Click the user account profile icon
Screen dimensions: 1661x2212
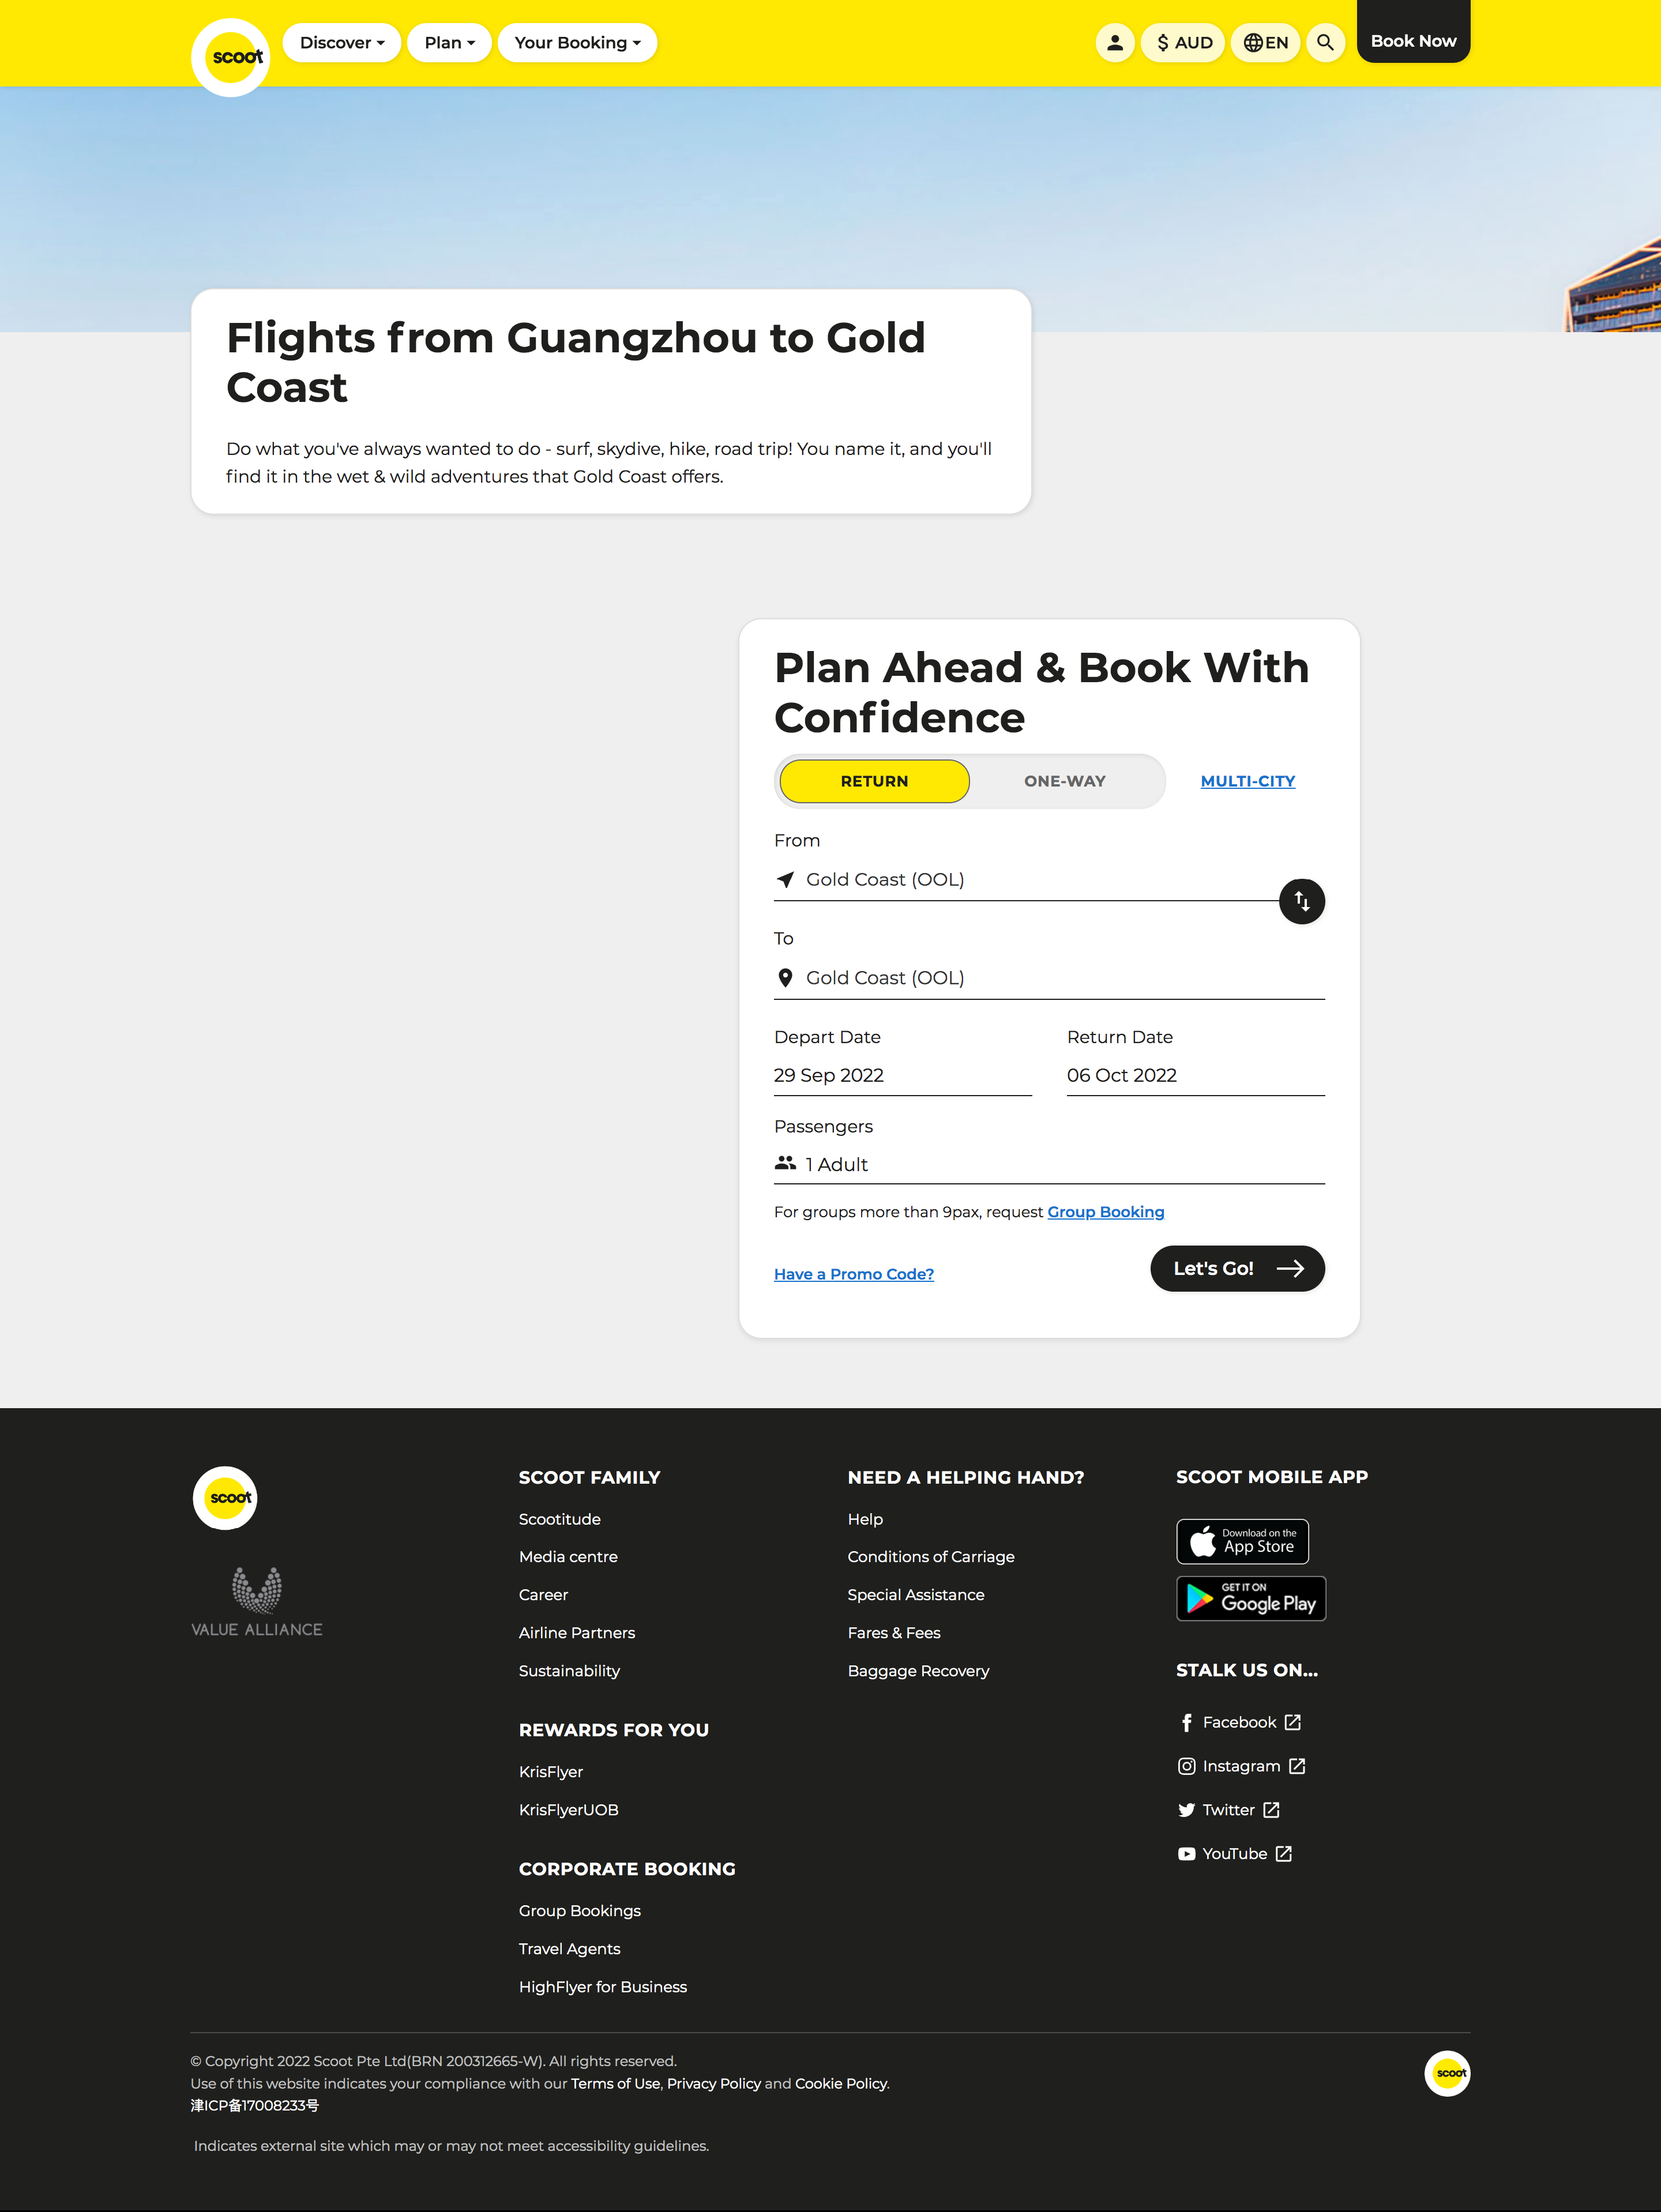[x=1114, y=43]
